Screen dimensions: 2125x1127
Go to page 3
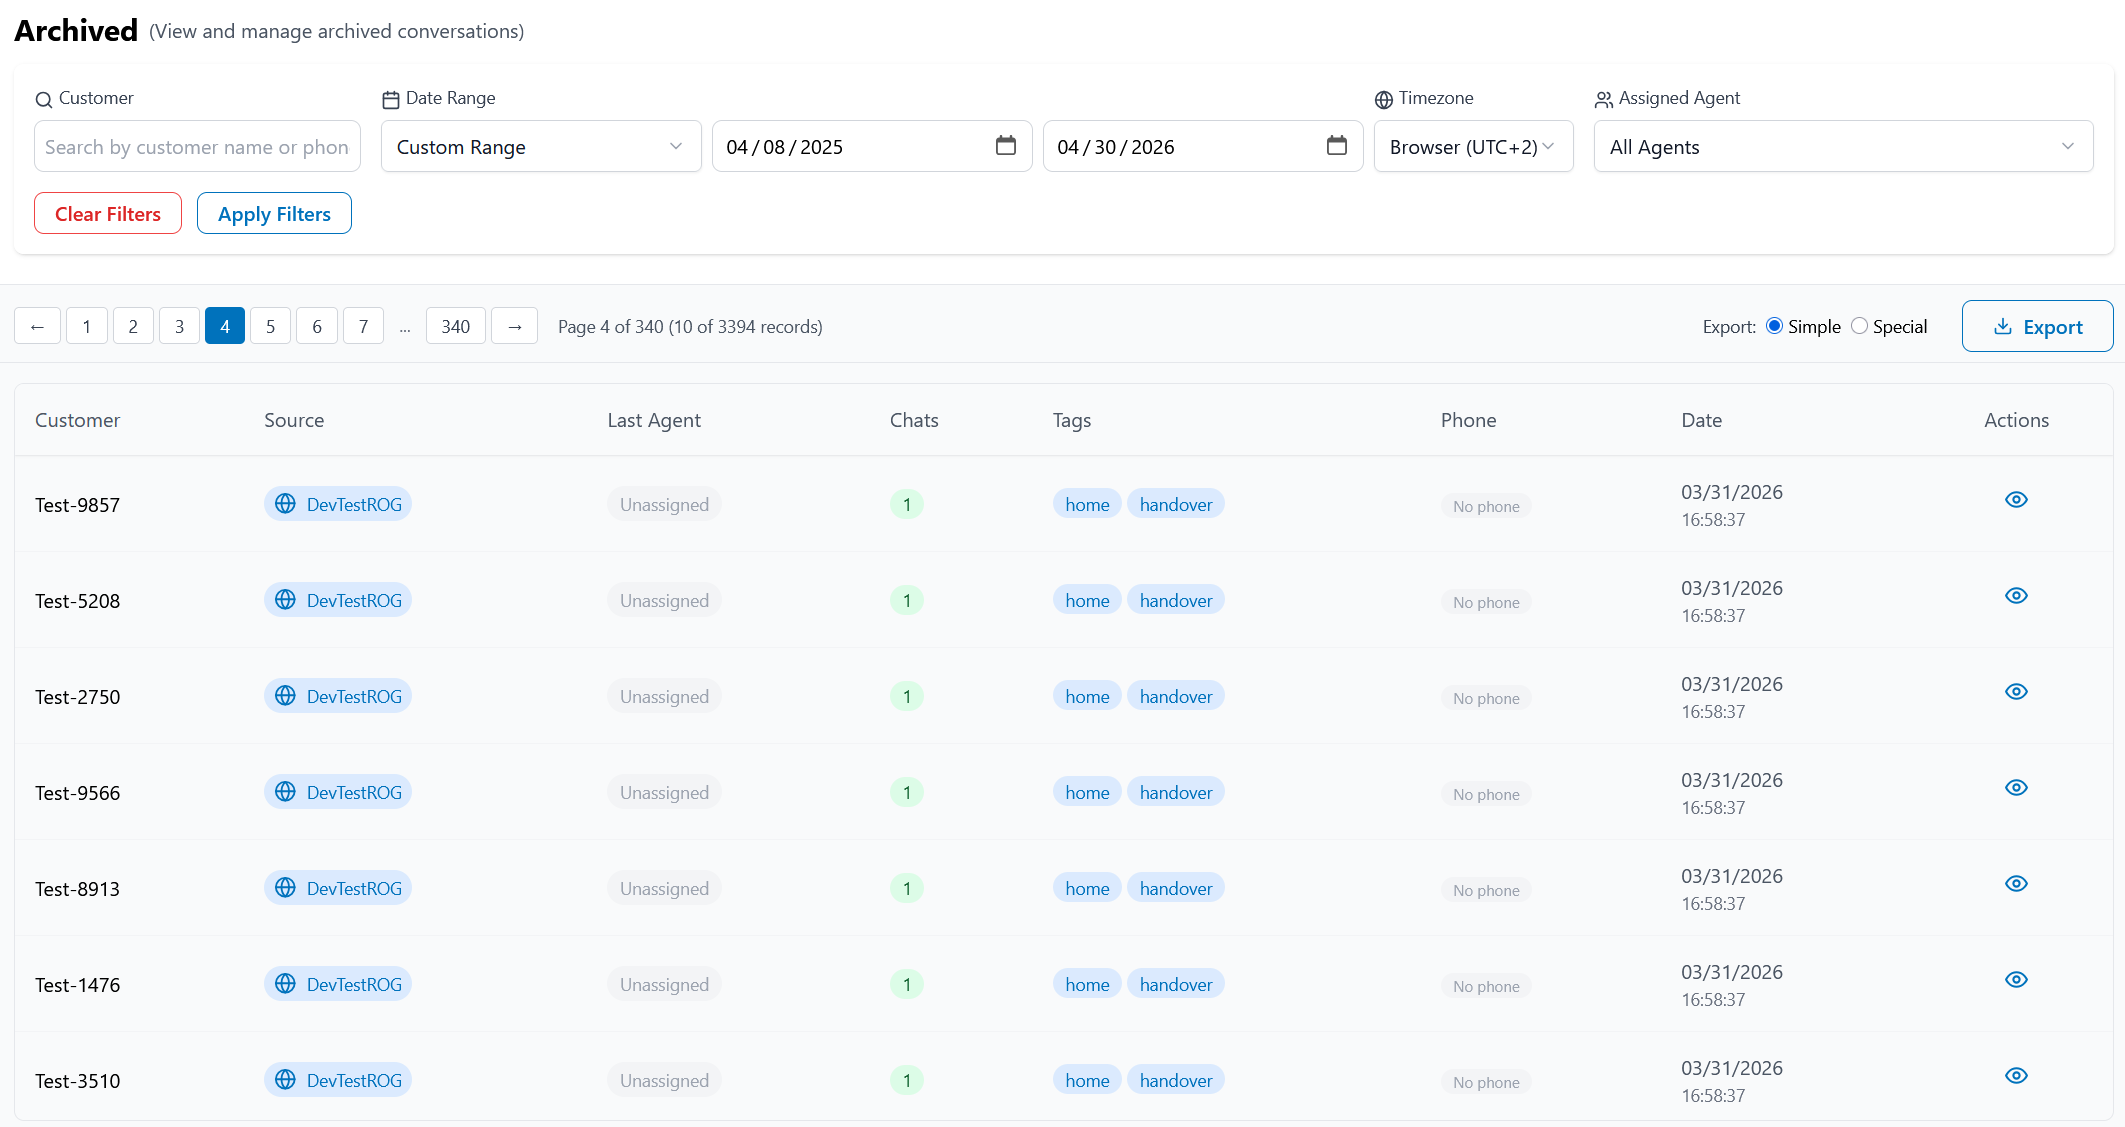pos(179,326)
